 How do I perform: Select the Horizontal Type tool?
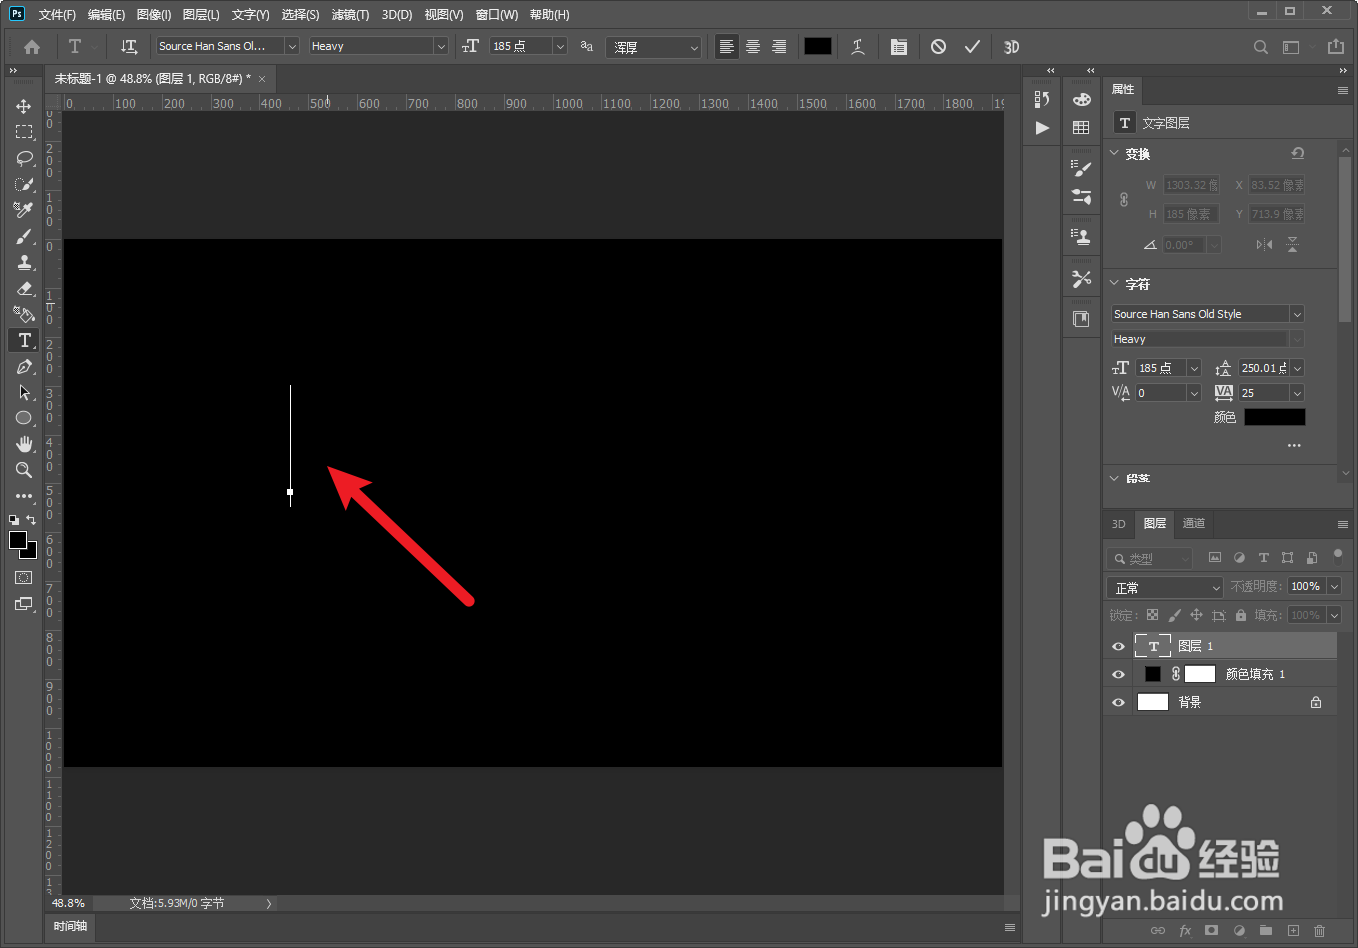pos(24,340)
